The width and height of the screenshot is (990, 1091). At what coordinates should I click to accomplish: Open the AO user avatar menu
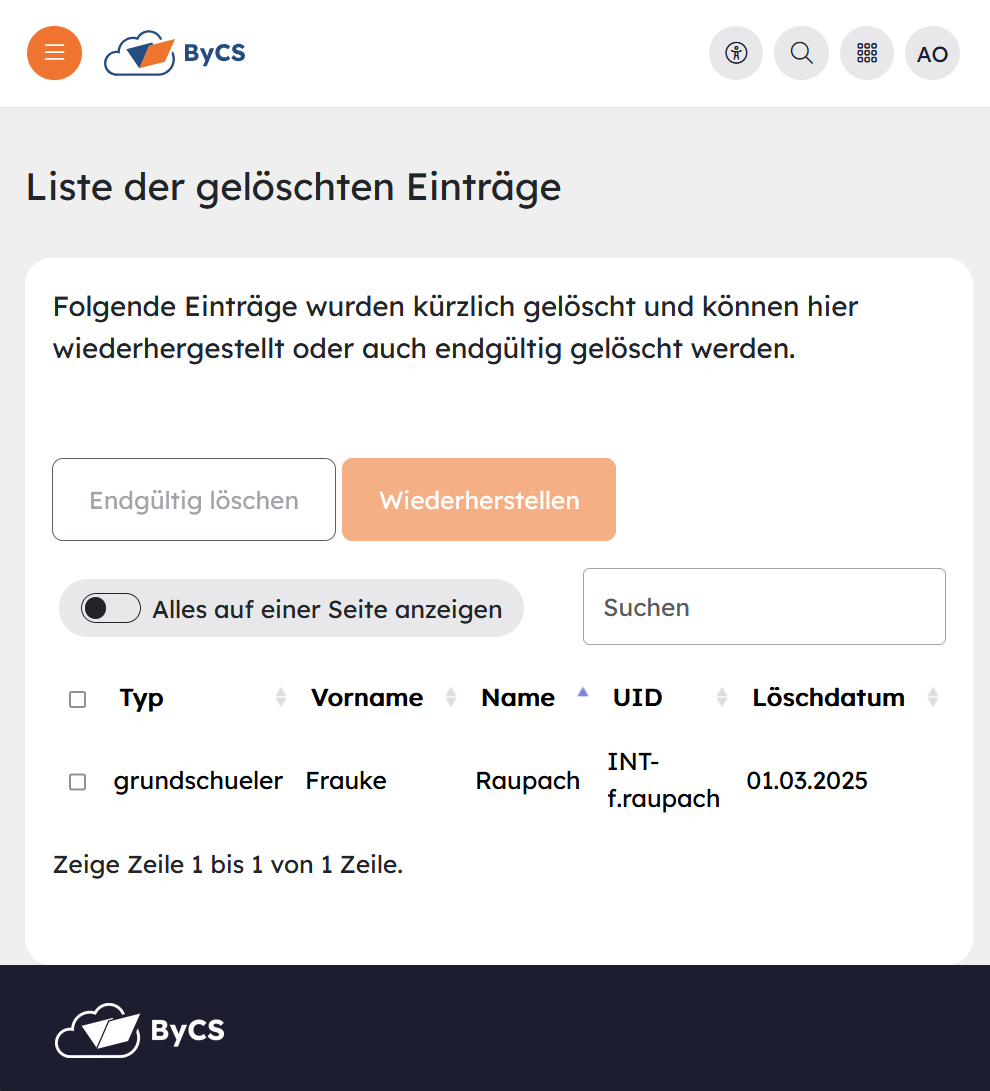click(x=932, y=53)
